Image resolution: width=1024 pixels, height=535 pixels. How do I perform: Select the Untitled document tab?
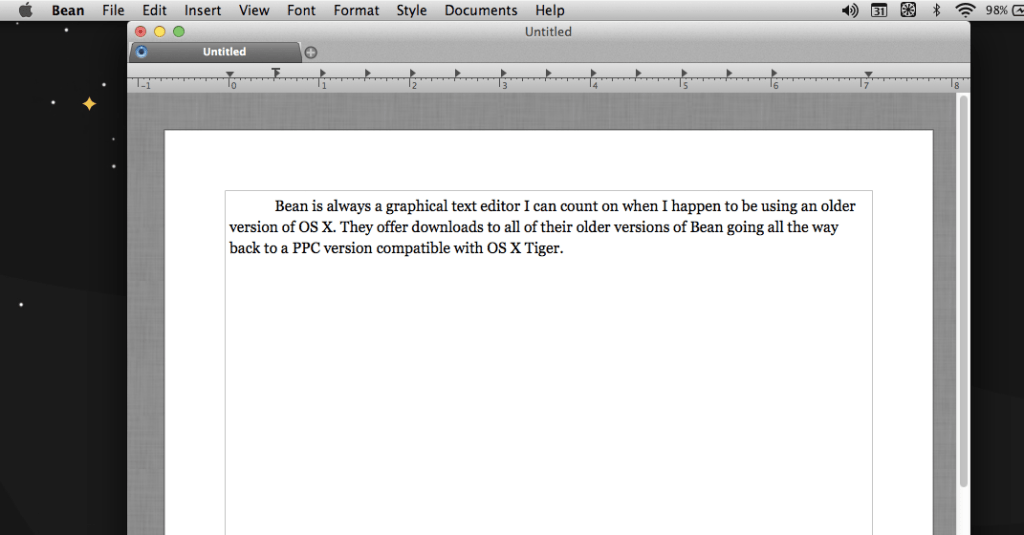[x=224, y=52]
